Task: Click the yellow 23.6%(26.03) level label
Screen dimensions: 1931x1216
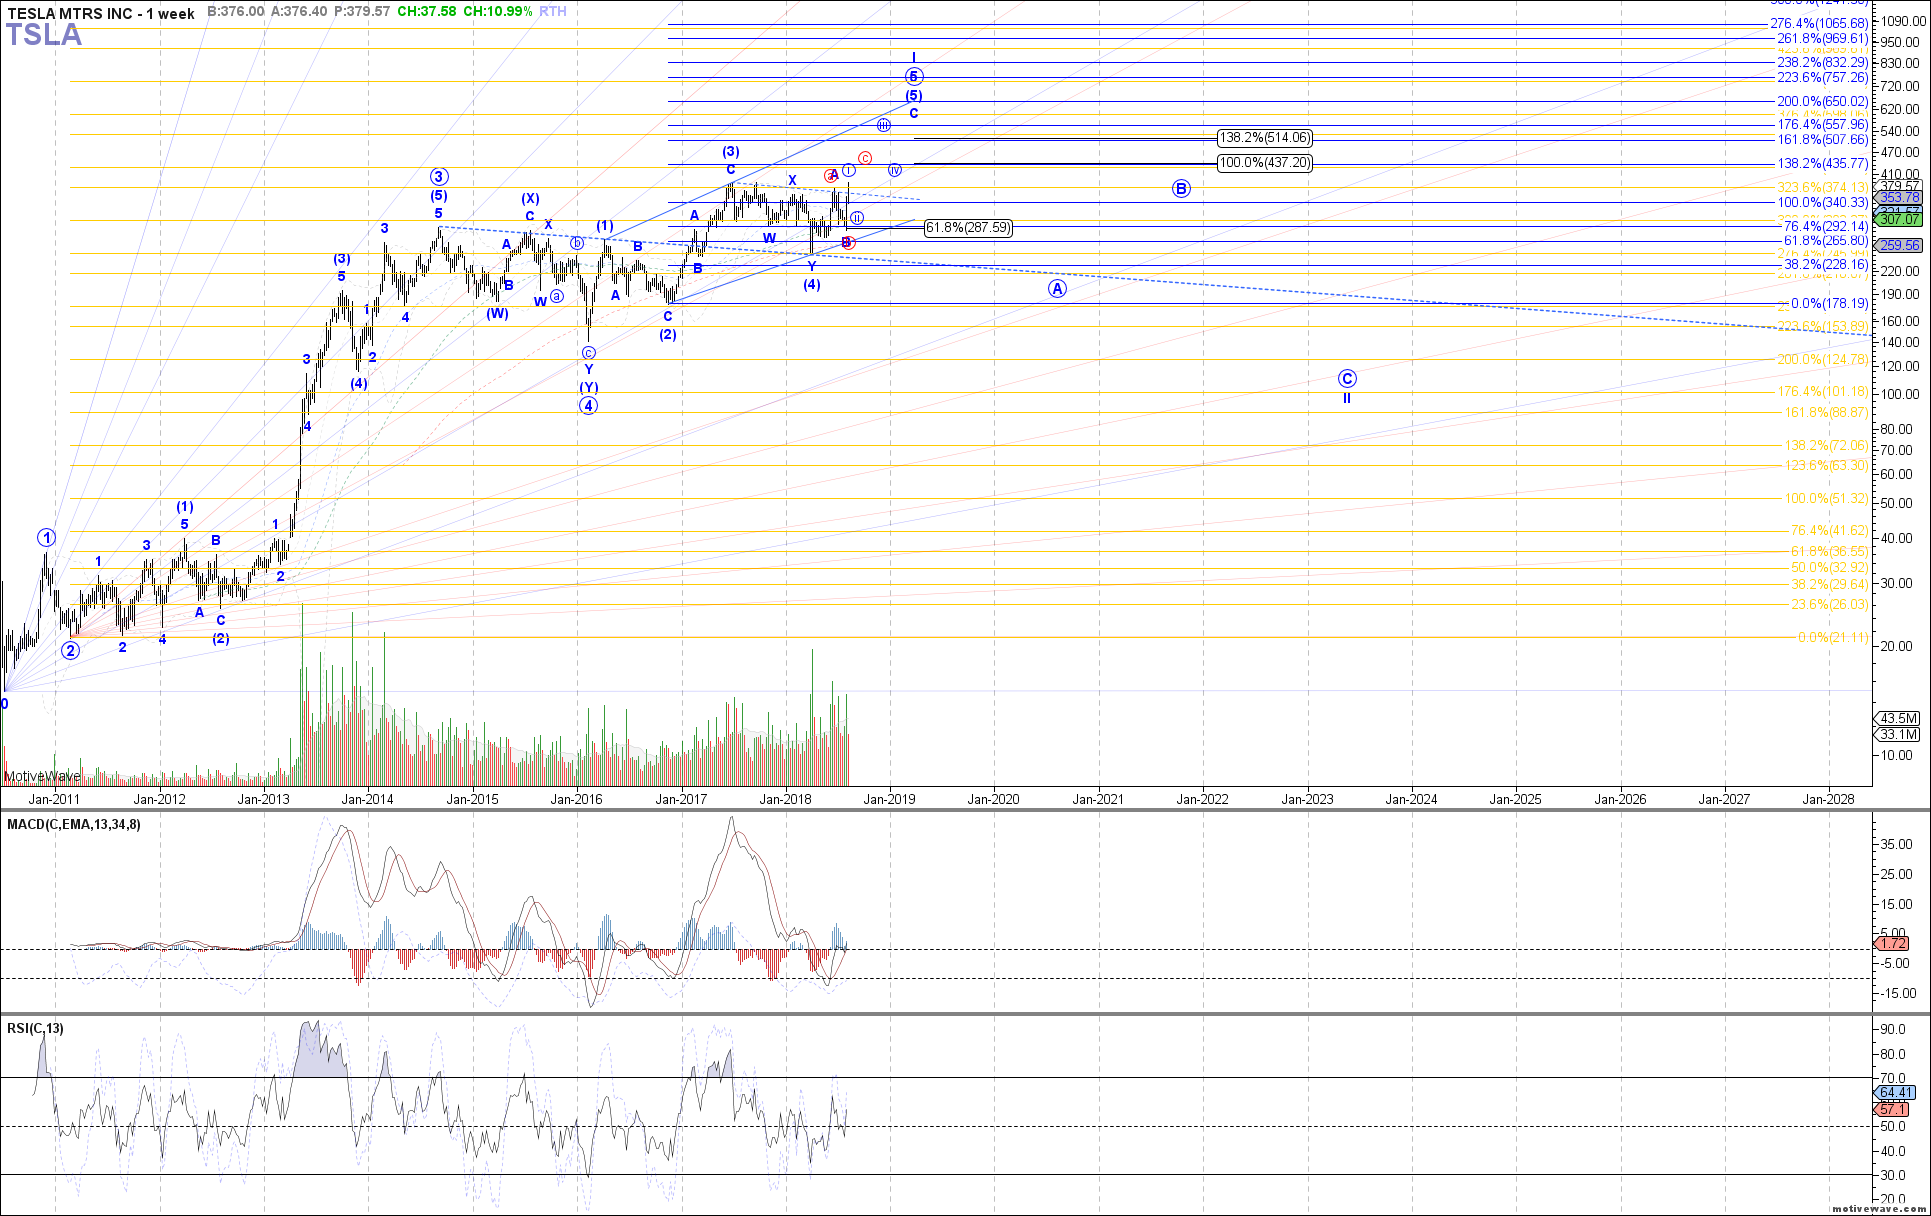Action: [1829, 604]
